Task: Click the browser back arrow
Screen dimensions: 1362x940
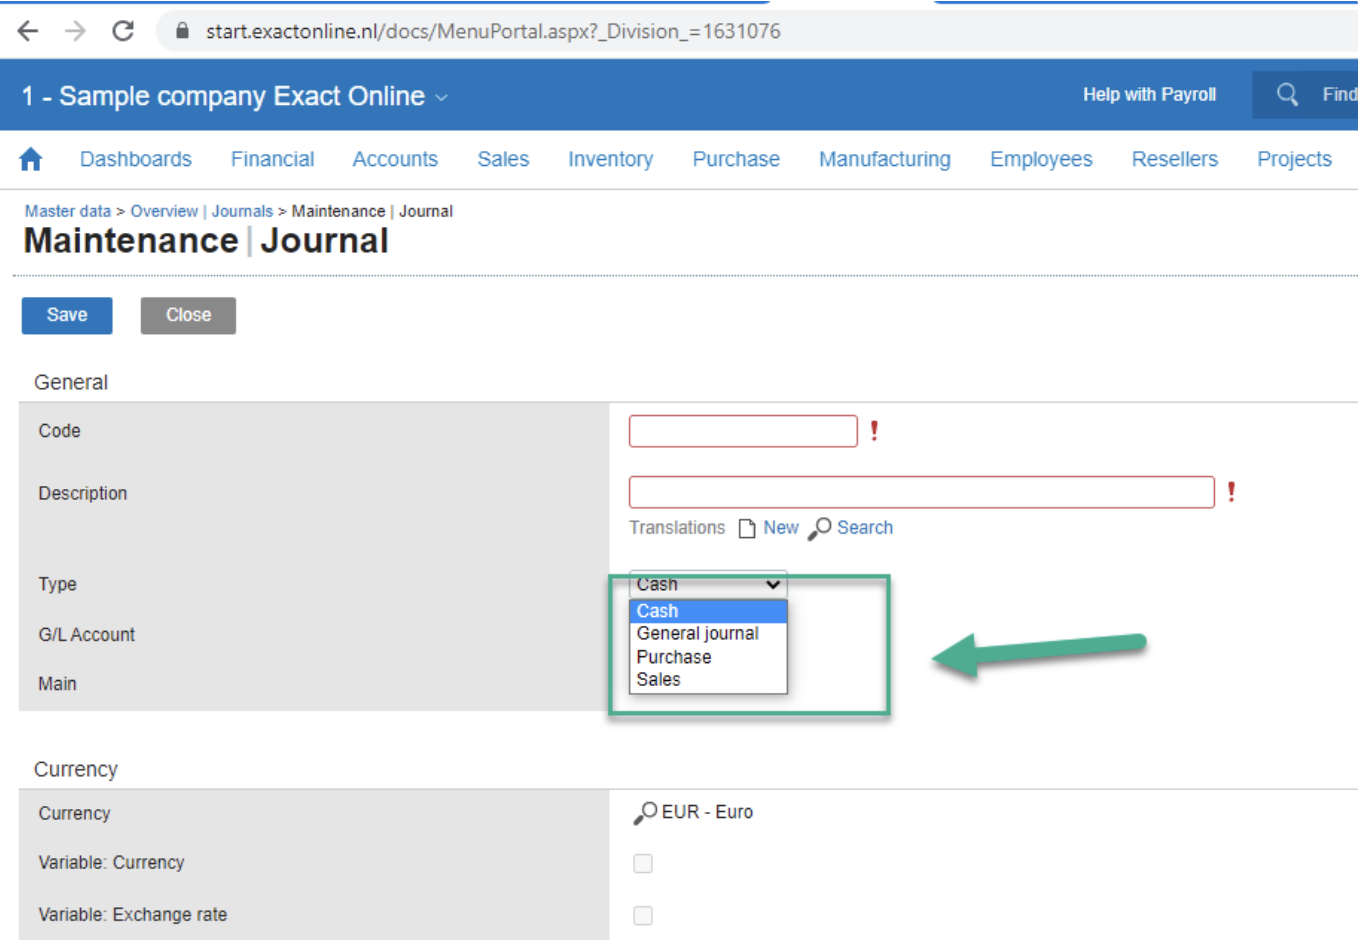Action: [x=28, y=31]
